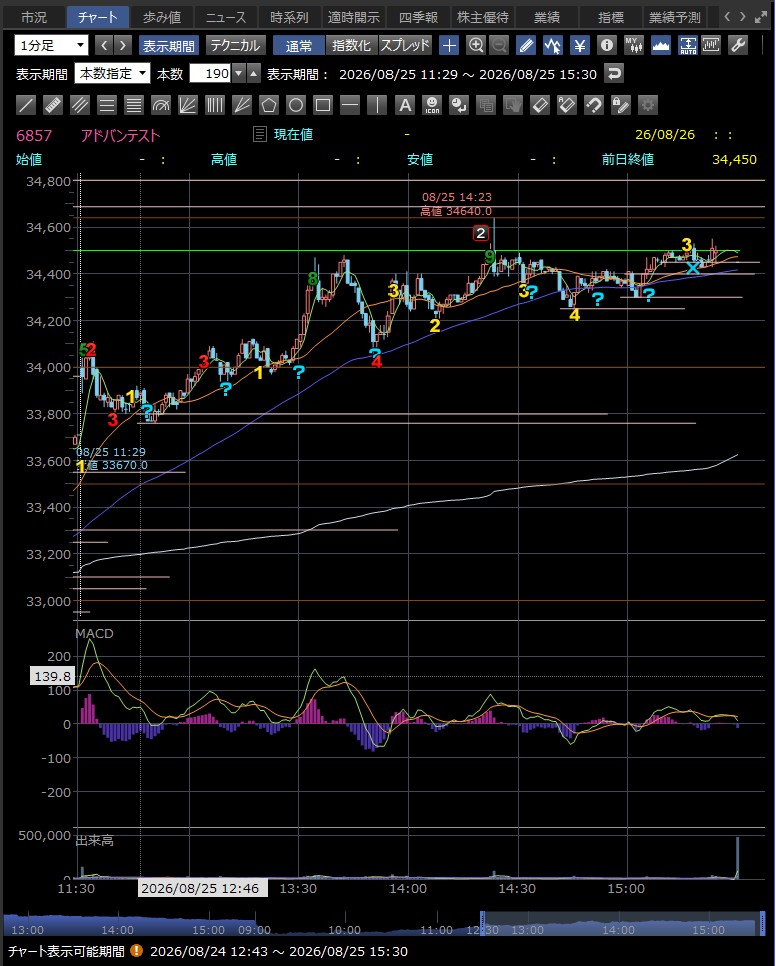Select the parallel channel lines tool
The width and height of the screenshot is (776, 966).
tap(79, 105)
